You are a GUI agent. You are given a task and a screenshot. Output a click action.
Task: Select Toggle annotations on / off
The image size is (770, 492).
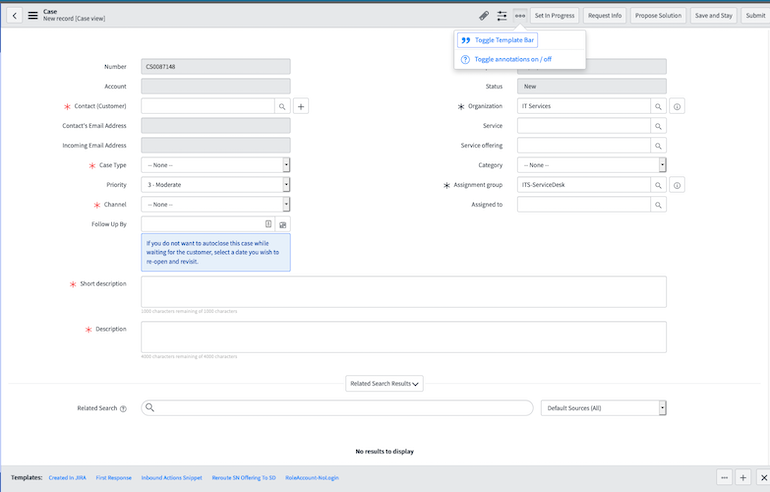point(512,59)
